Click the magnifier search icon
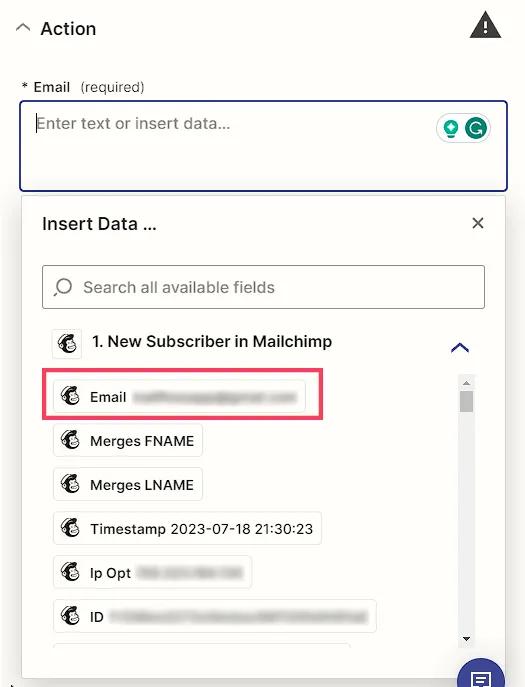Screen dimensions: 525x687 tap(63, 287)
